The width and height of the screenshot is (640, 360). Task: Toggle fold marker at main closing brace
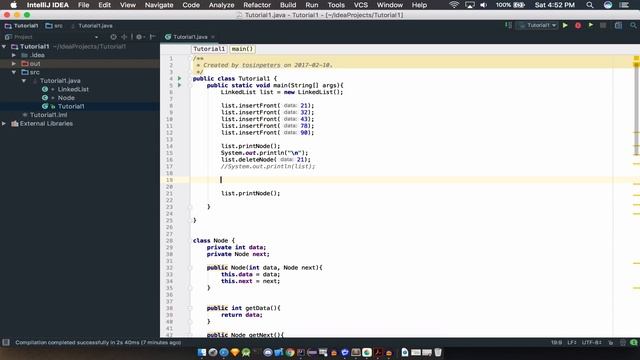(x=190, y=207)
